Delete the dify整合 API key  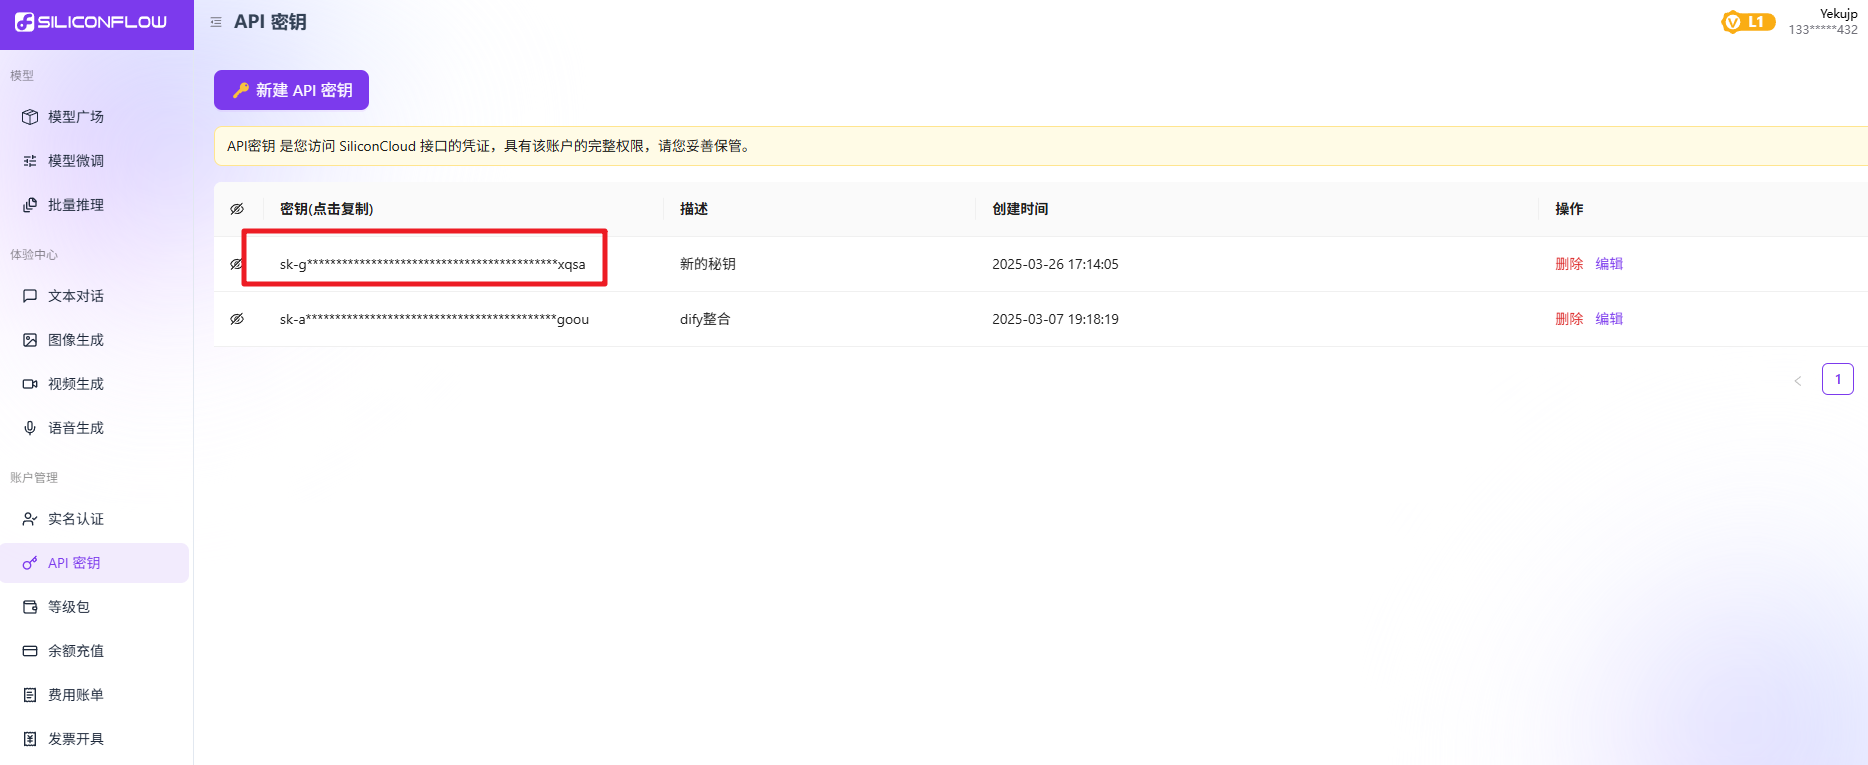(x=1568, y=319)
